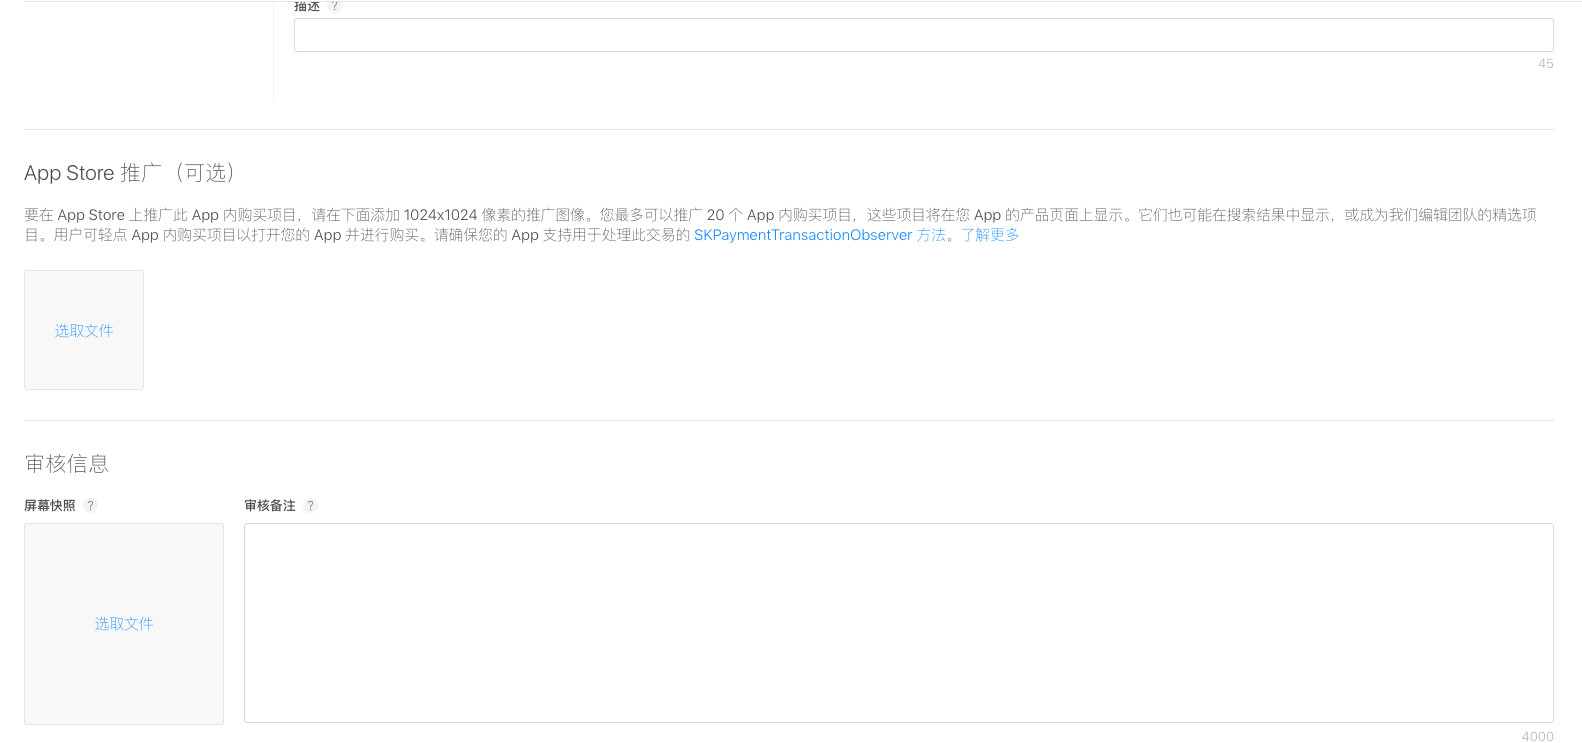Image resolution: width=1582 pixels, height=743 pixels.
Task: Click the 审核备注 field label
Action: (270, 506)
